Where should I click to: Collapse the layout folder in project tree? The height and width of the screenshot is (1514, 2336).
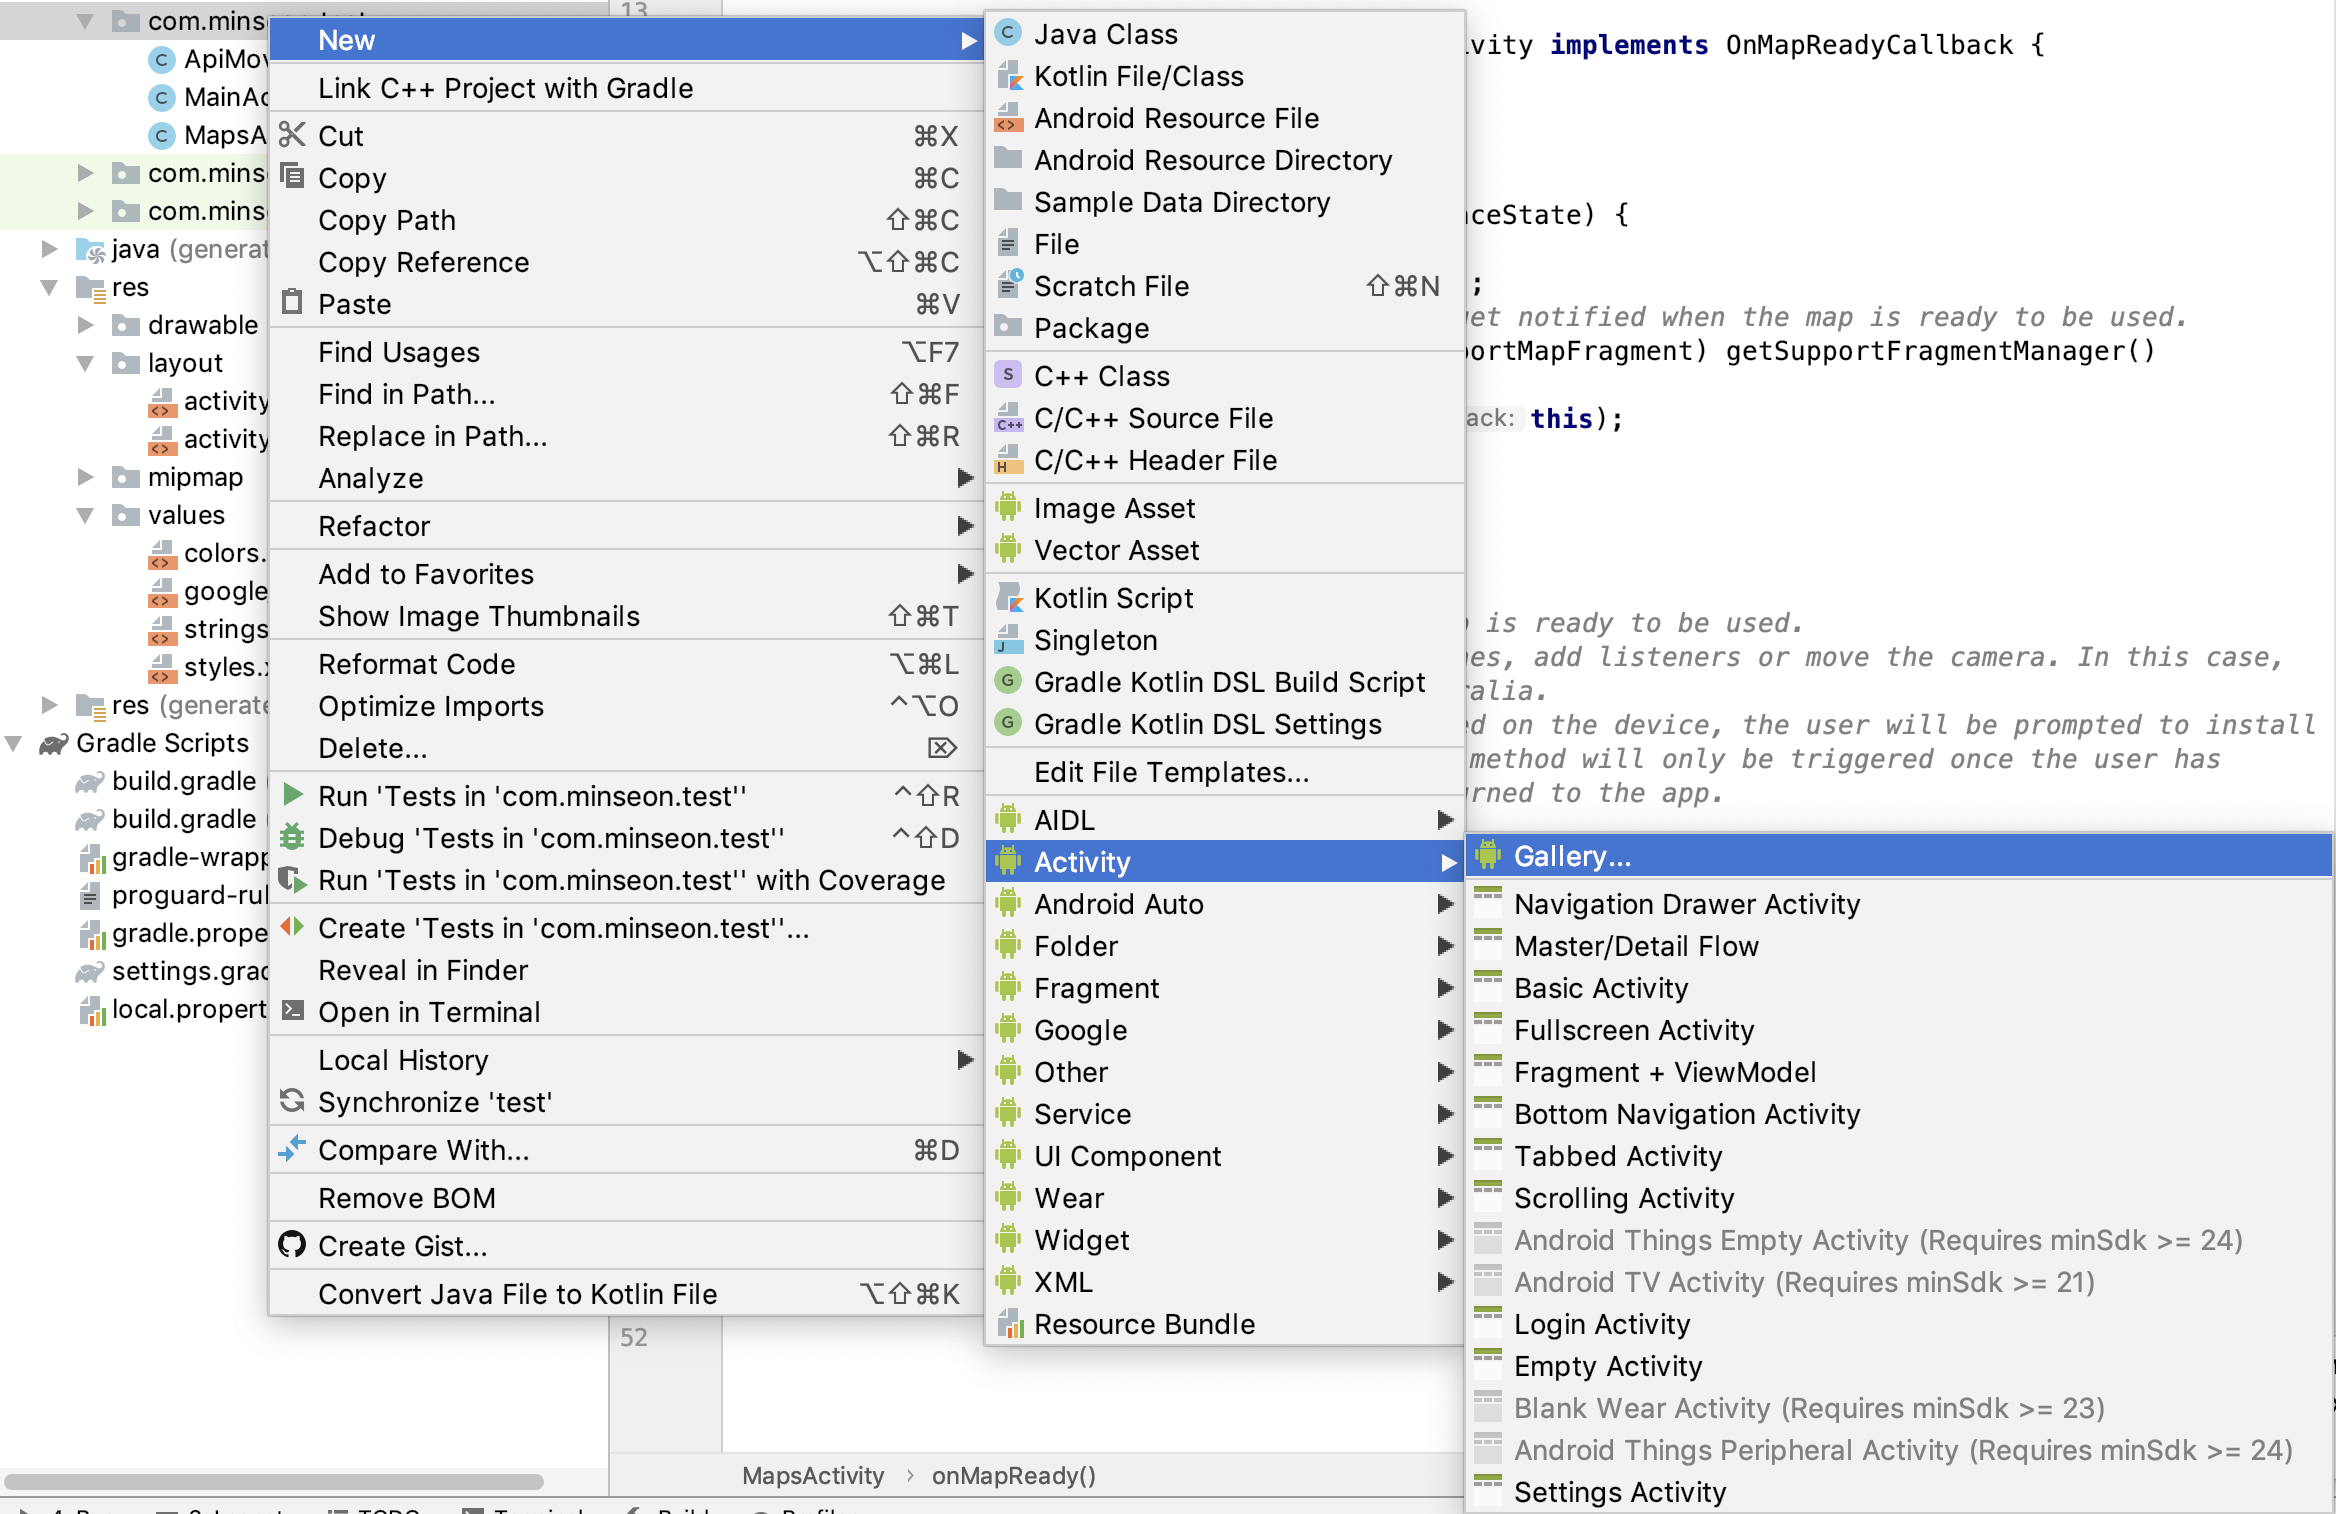click(x=86, y=363)
